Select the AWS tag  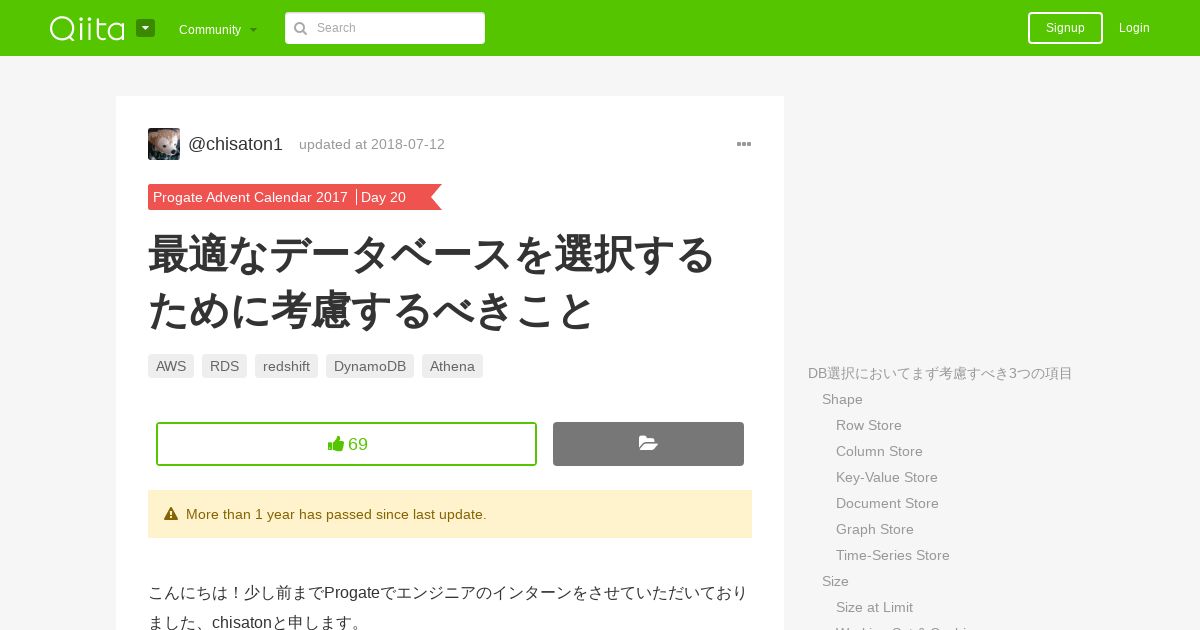pyautogui.click(x=171, y=366)
